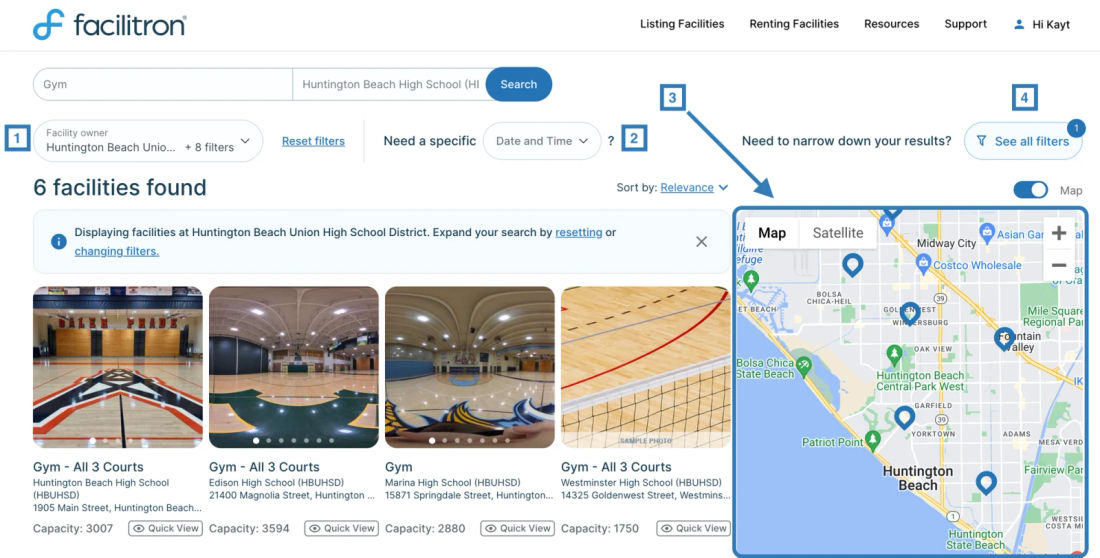Open the Support menu
The image size is (1100, 558).
tap(965, 24)
